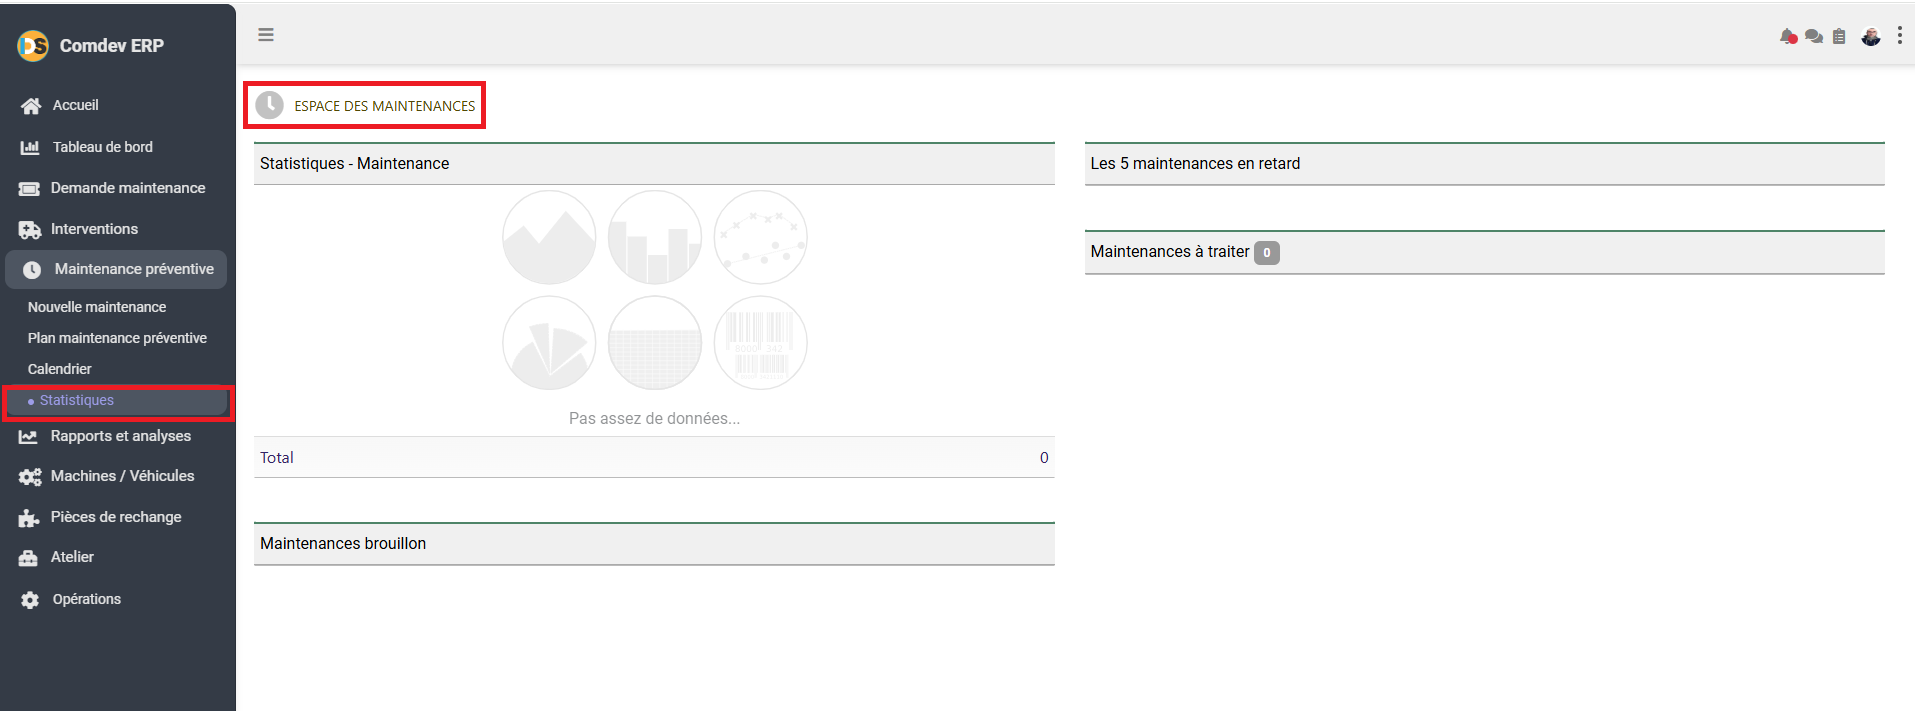Expand Pièces de rechange
The width and height of the screenshot is (1915, 711).
tap(118, 517)
